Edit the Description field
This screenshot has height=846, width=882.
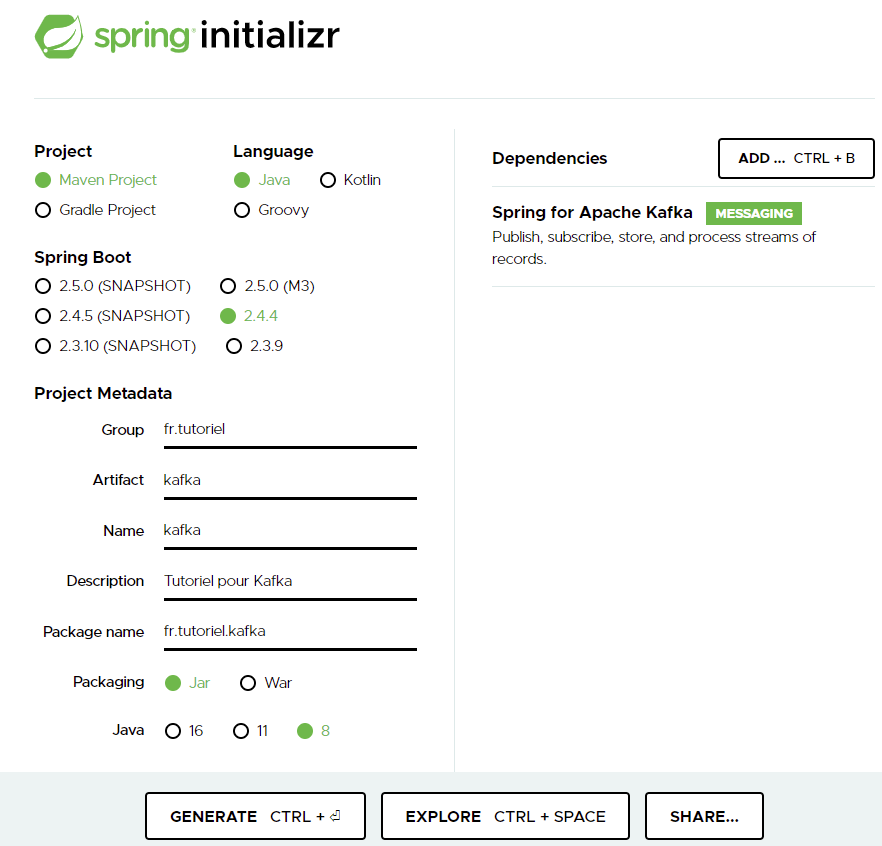[x=289, y=581]
